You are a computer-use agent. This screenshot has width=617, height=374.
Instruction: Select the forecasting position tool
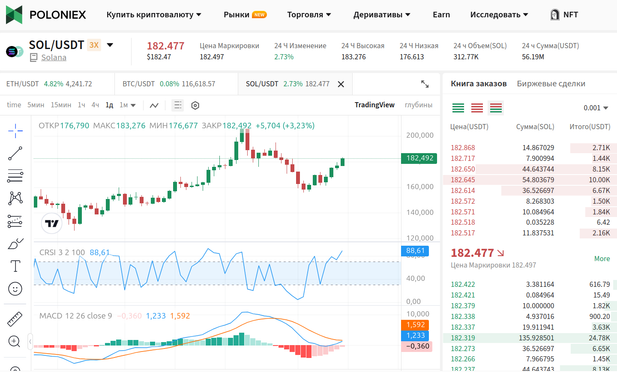15,221
